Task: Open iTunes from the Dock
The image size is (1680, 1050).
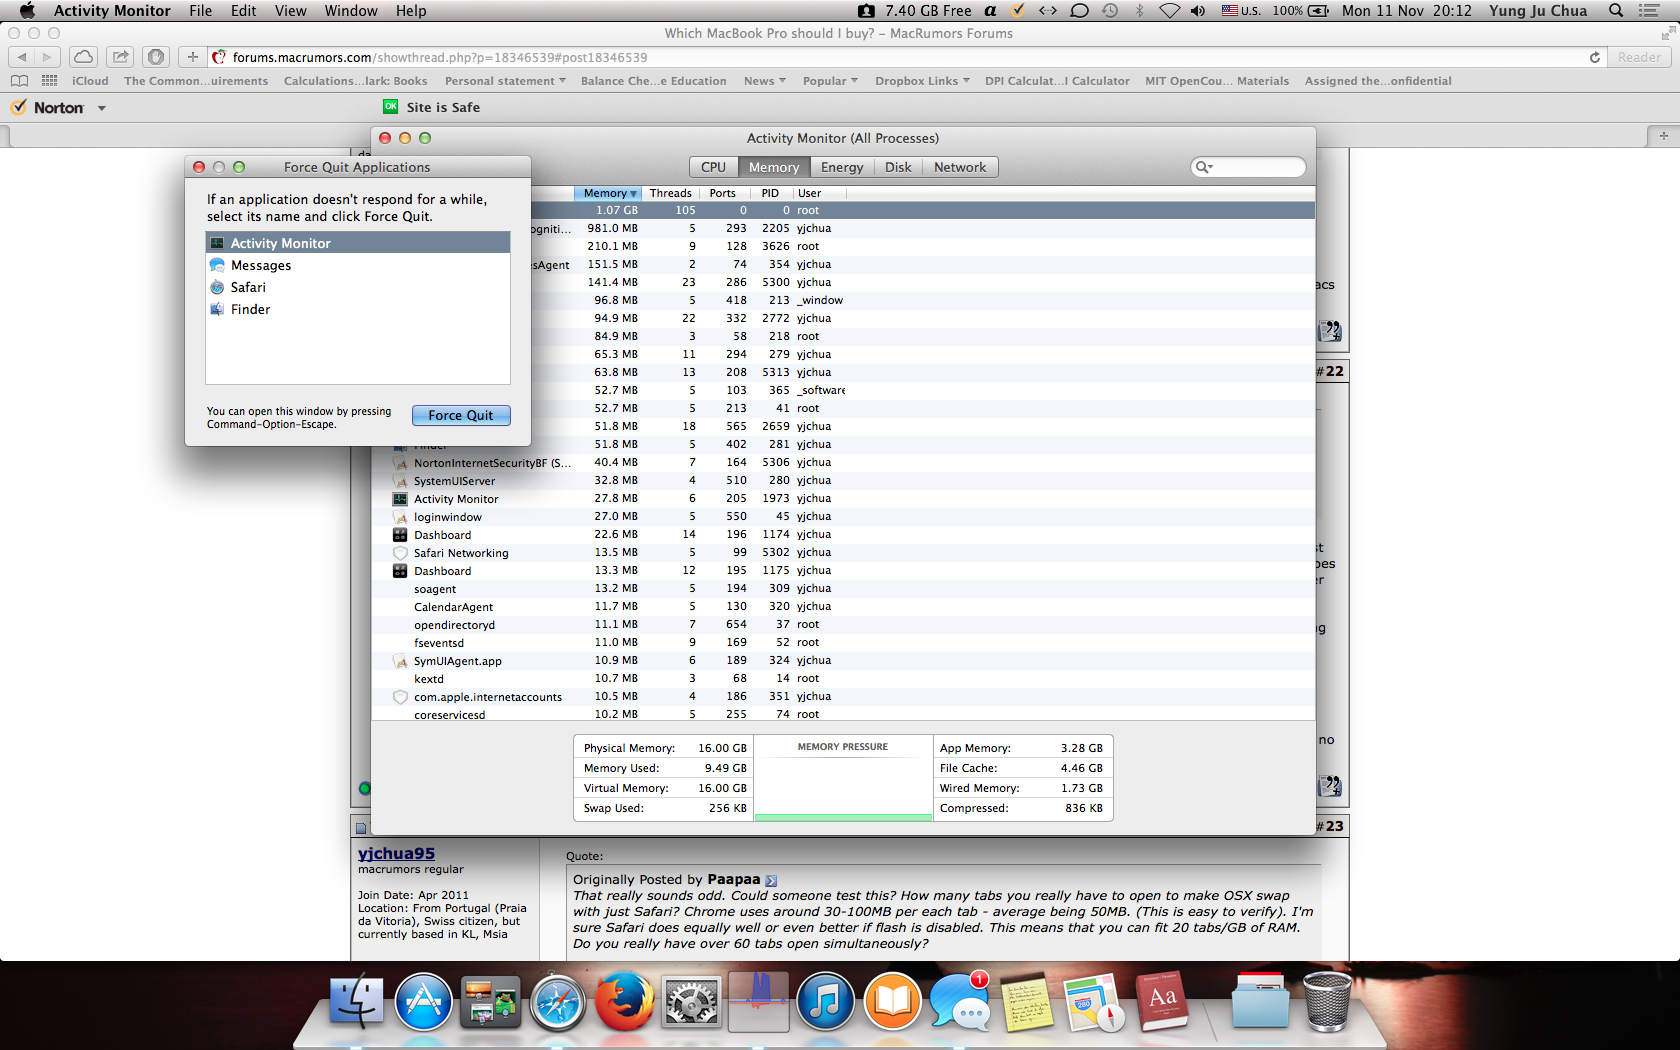Action: 826,1001
